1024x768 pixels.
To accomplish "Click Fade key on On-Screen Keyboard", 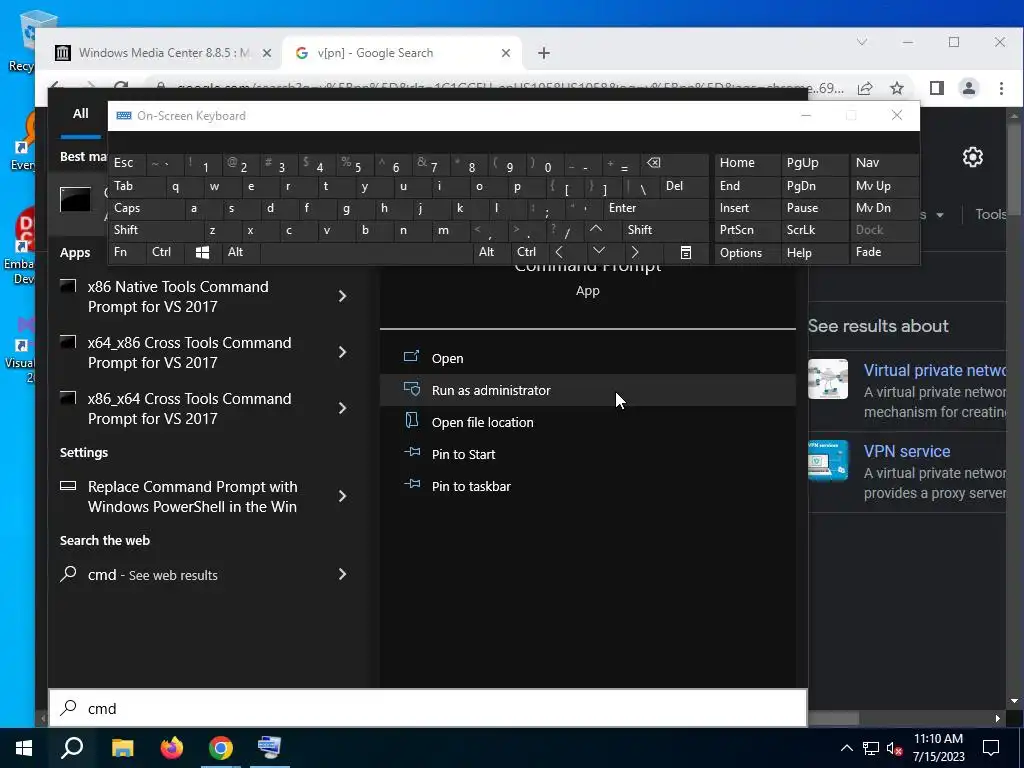I will pos(884,253).
